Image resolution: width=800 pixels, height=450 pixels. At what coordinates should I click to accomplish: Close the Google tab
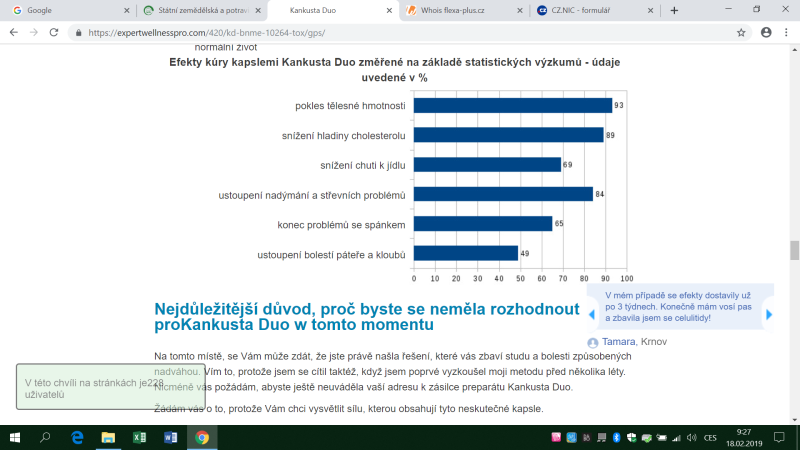[x=127, y=10]
